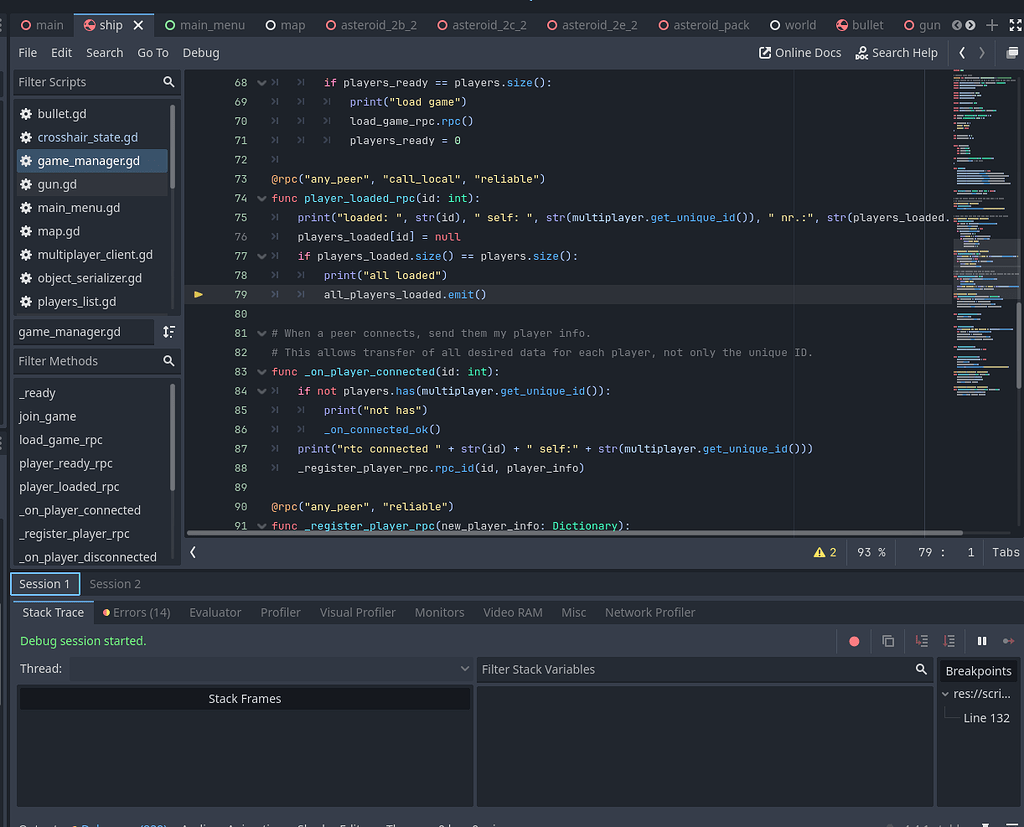Open the Debug menu

[x=200, y=52]
